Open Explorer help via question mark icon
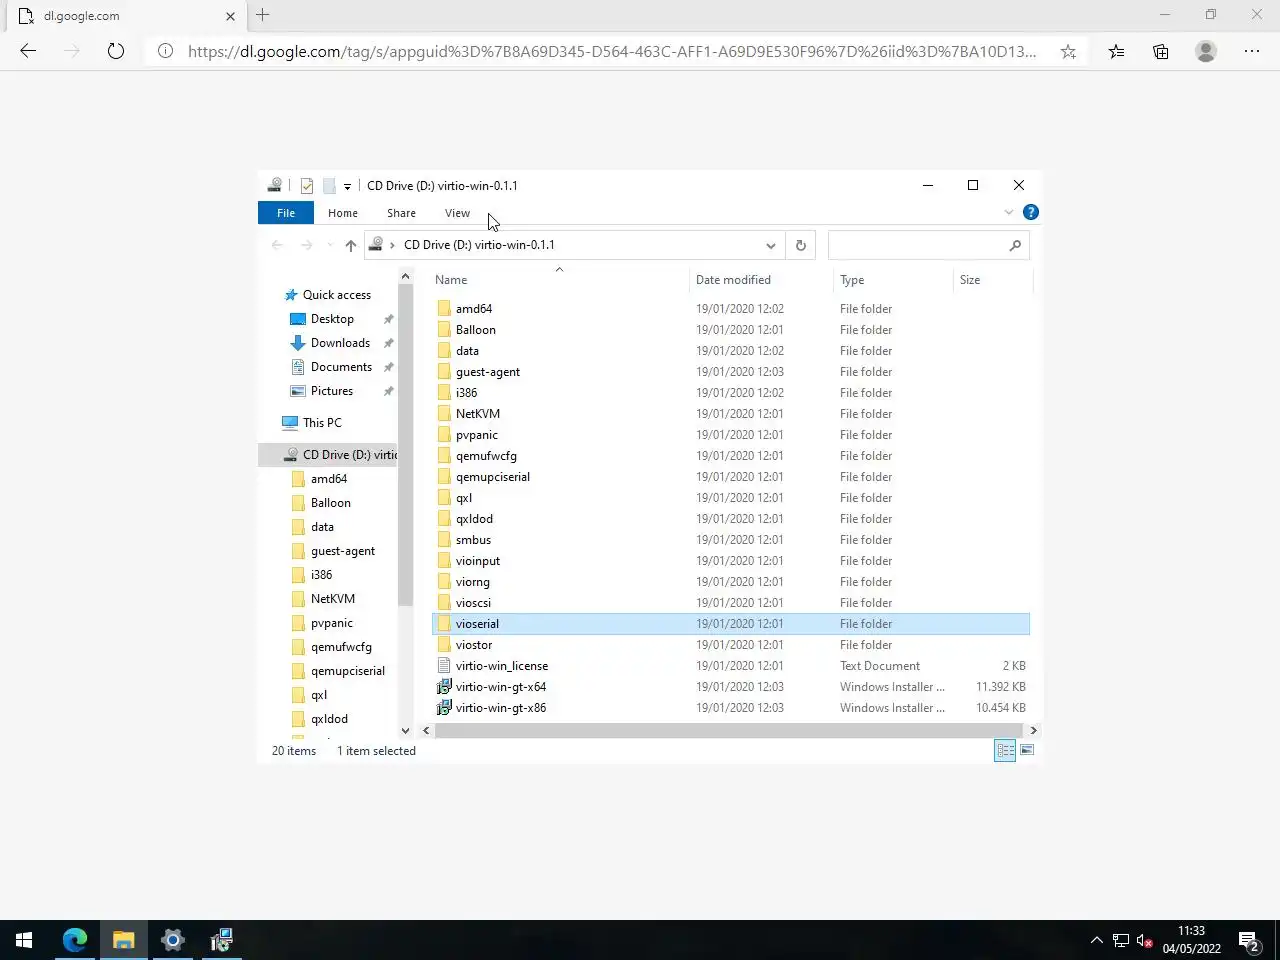Image resolution: width=1280 pixels, height=960 pixels. [1031, 212]
